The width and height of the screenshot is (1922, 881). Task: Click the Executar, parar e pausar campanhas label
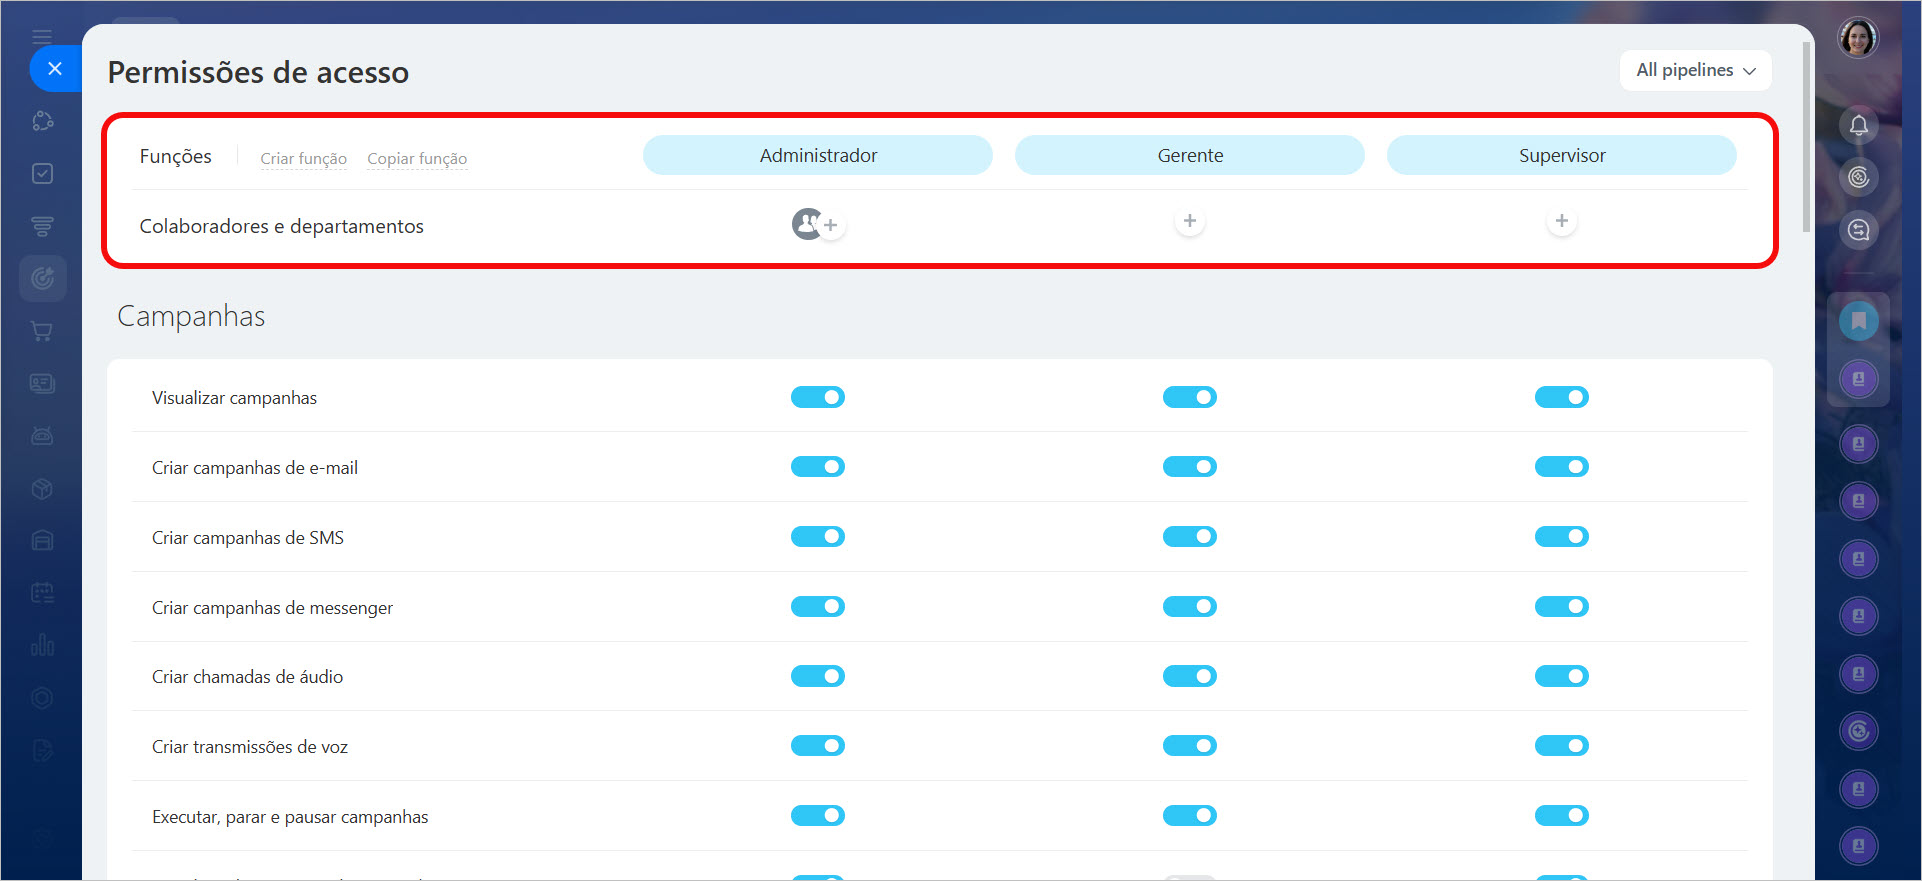click(290, 817)
